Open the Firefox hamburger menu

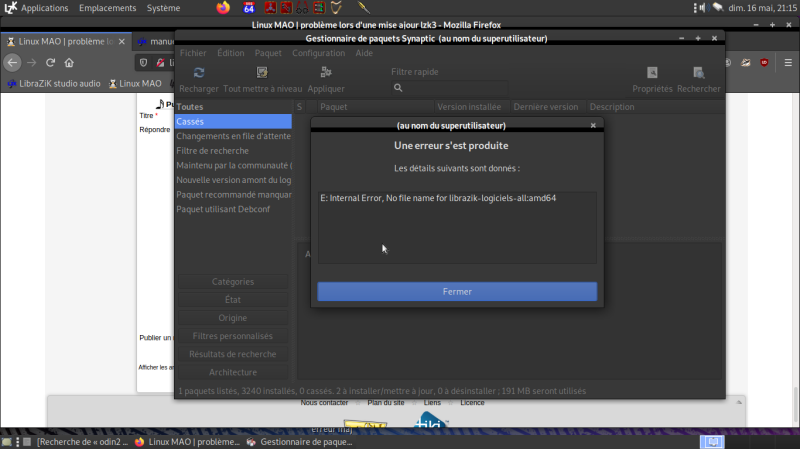click(x=788, y=63)
